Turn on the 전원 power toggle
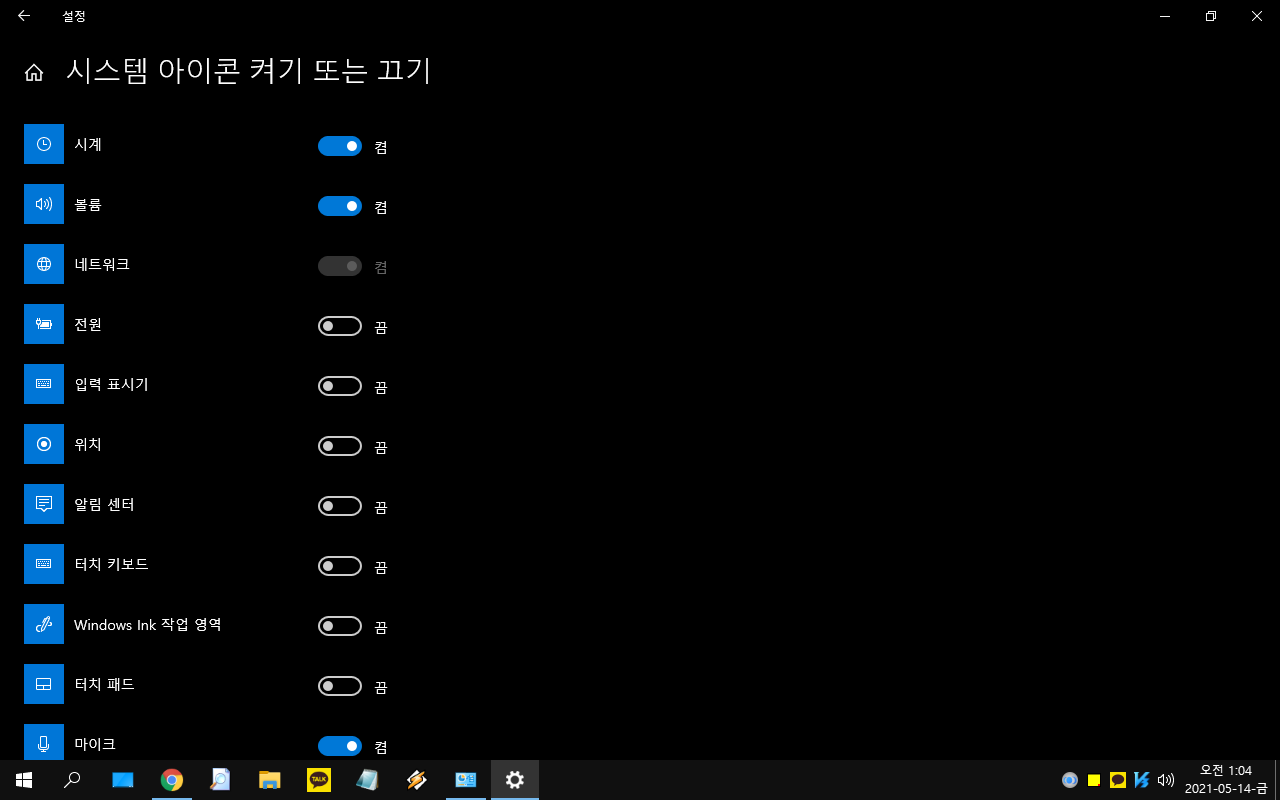The width and height of the screenshot is (1280, 800). 340,326
